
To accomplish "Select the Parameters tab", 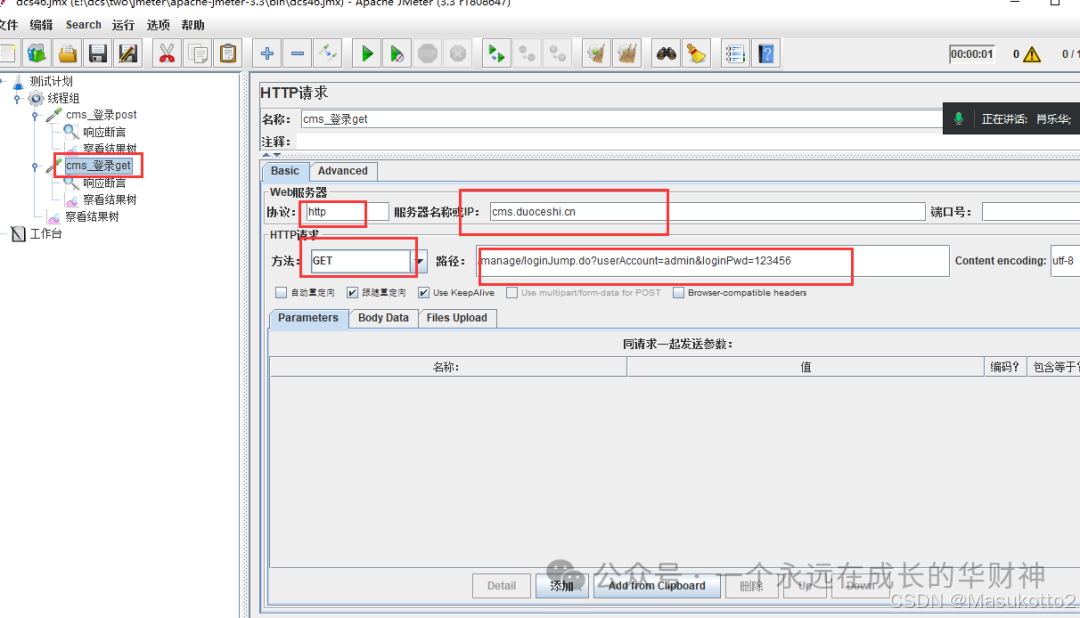I will (x=308, y=318).
